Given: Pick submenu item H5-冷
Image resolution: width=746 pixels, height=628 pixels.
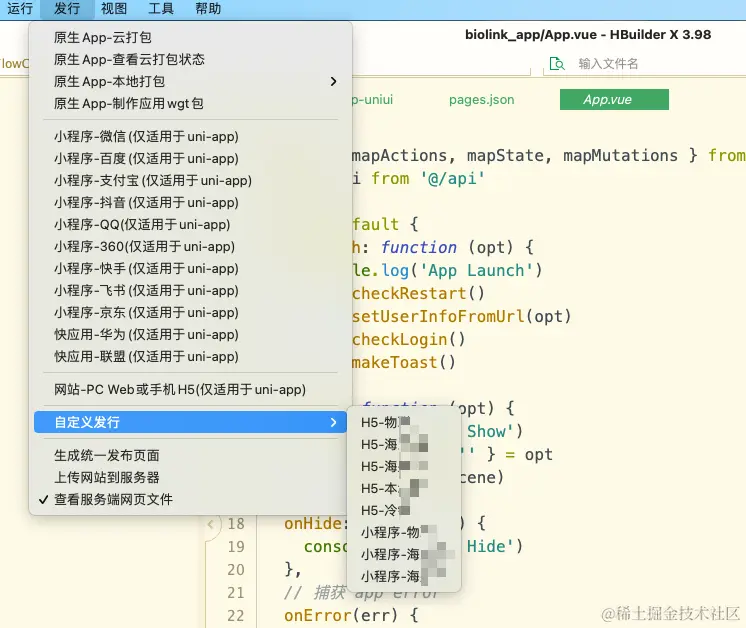Looking at the screenshot, I should click(404, 510).
